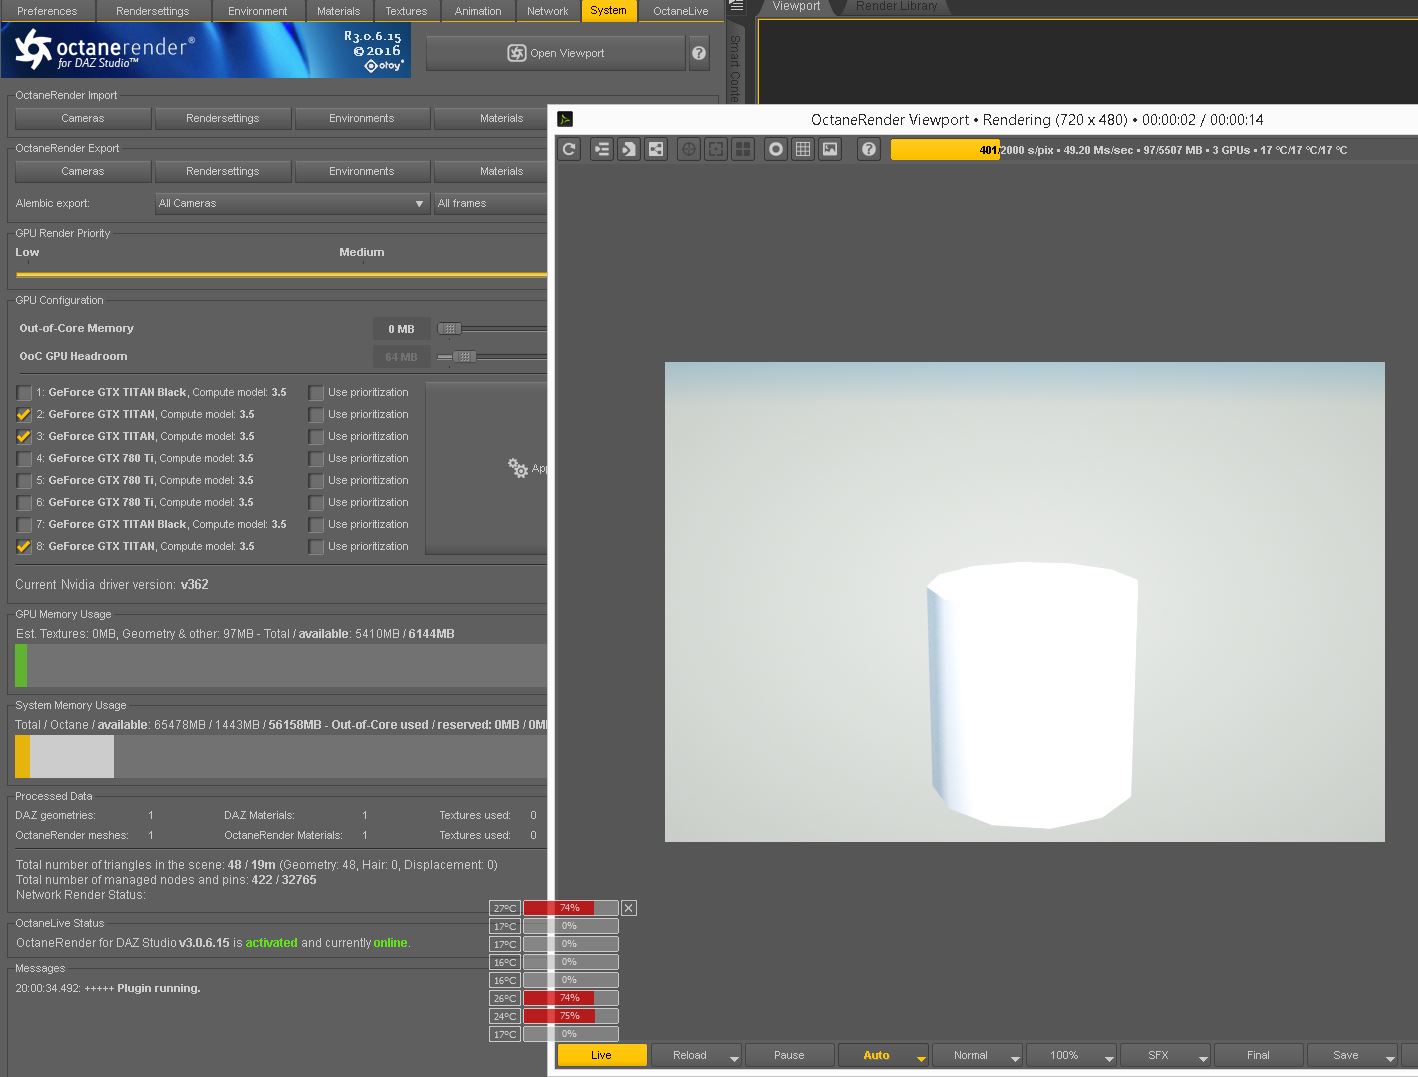Open the OctaneLive tab
Viewport: 1418px width, 1077px height.
(x=680, y=11)
